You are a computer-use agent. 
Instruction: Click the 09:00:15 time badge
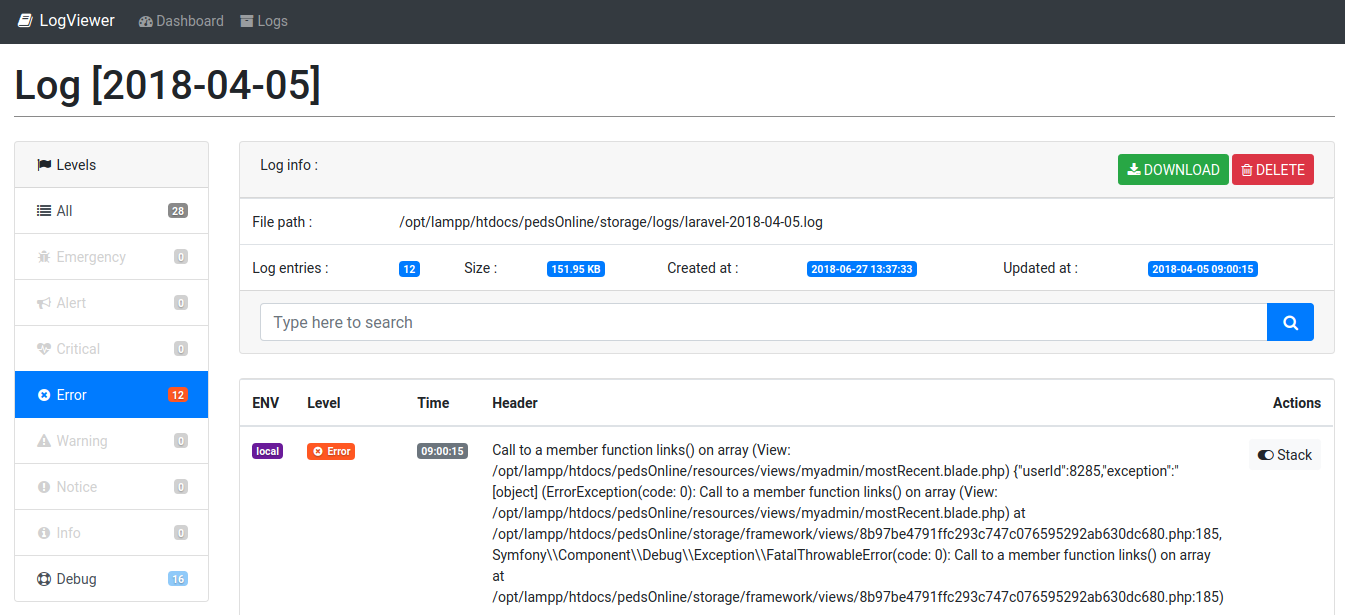coord(443,451)
